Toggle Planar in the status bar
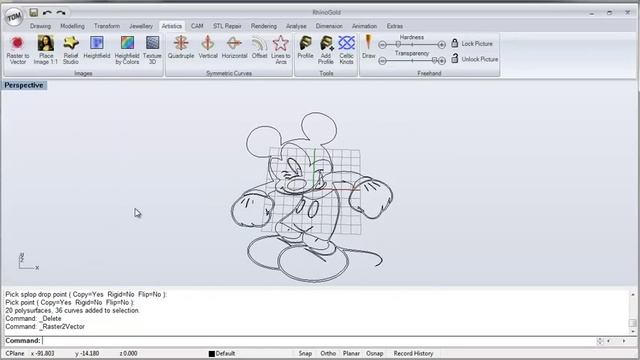The height and width of the screenshot is (360, 640). click(351, 353)
